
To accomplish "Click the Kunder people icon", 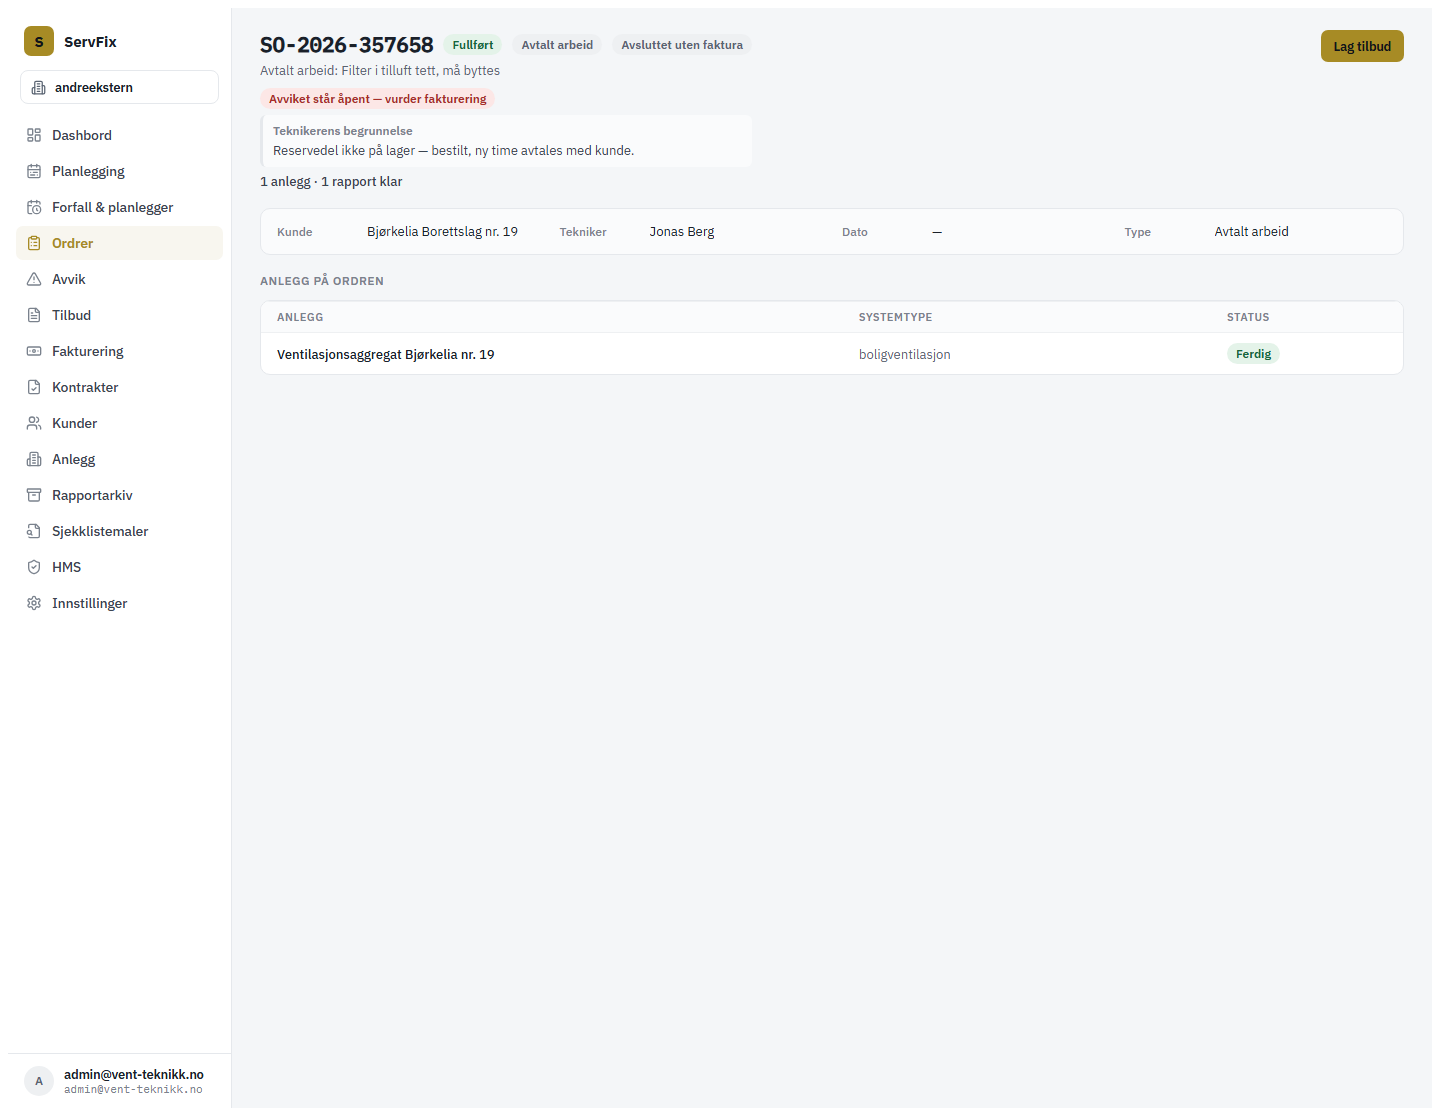I will [x=34, y=423].
